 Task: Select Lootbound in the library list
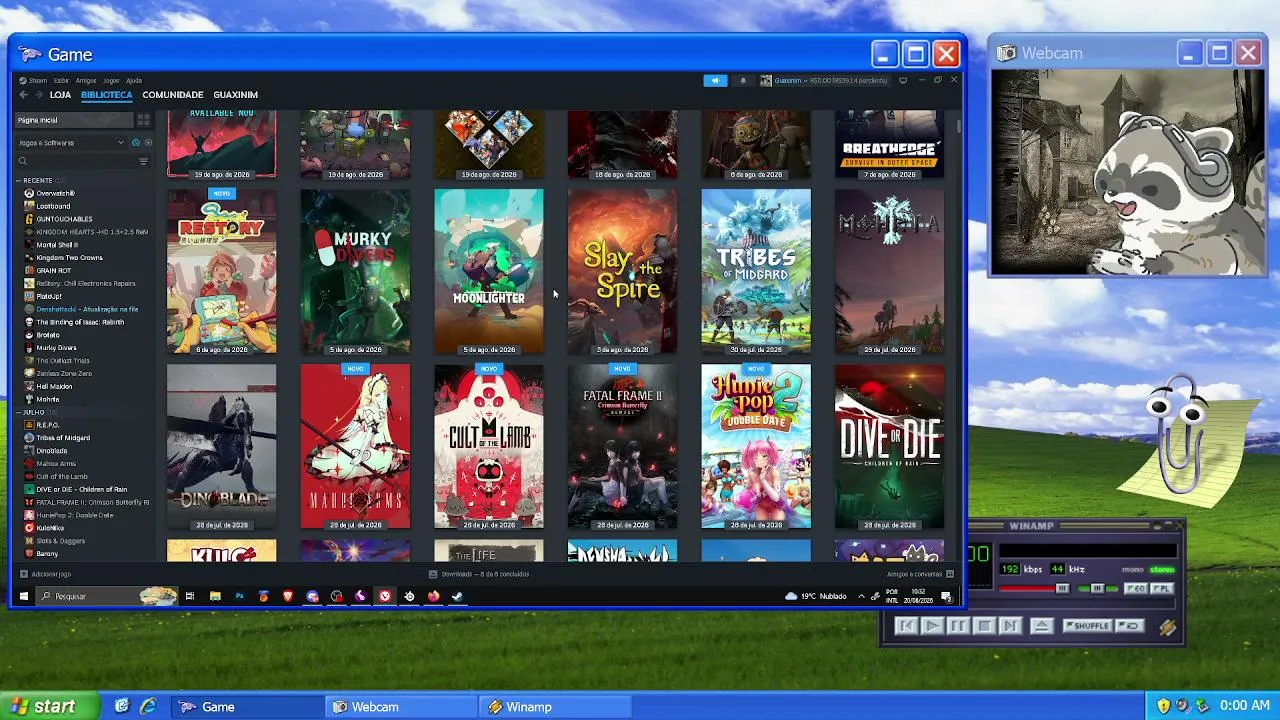[x=54, y=206]
